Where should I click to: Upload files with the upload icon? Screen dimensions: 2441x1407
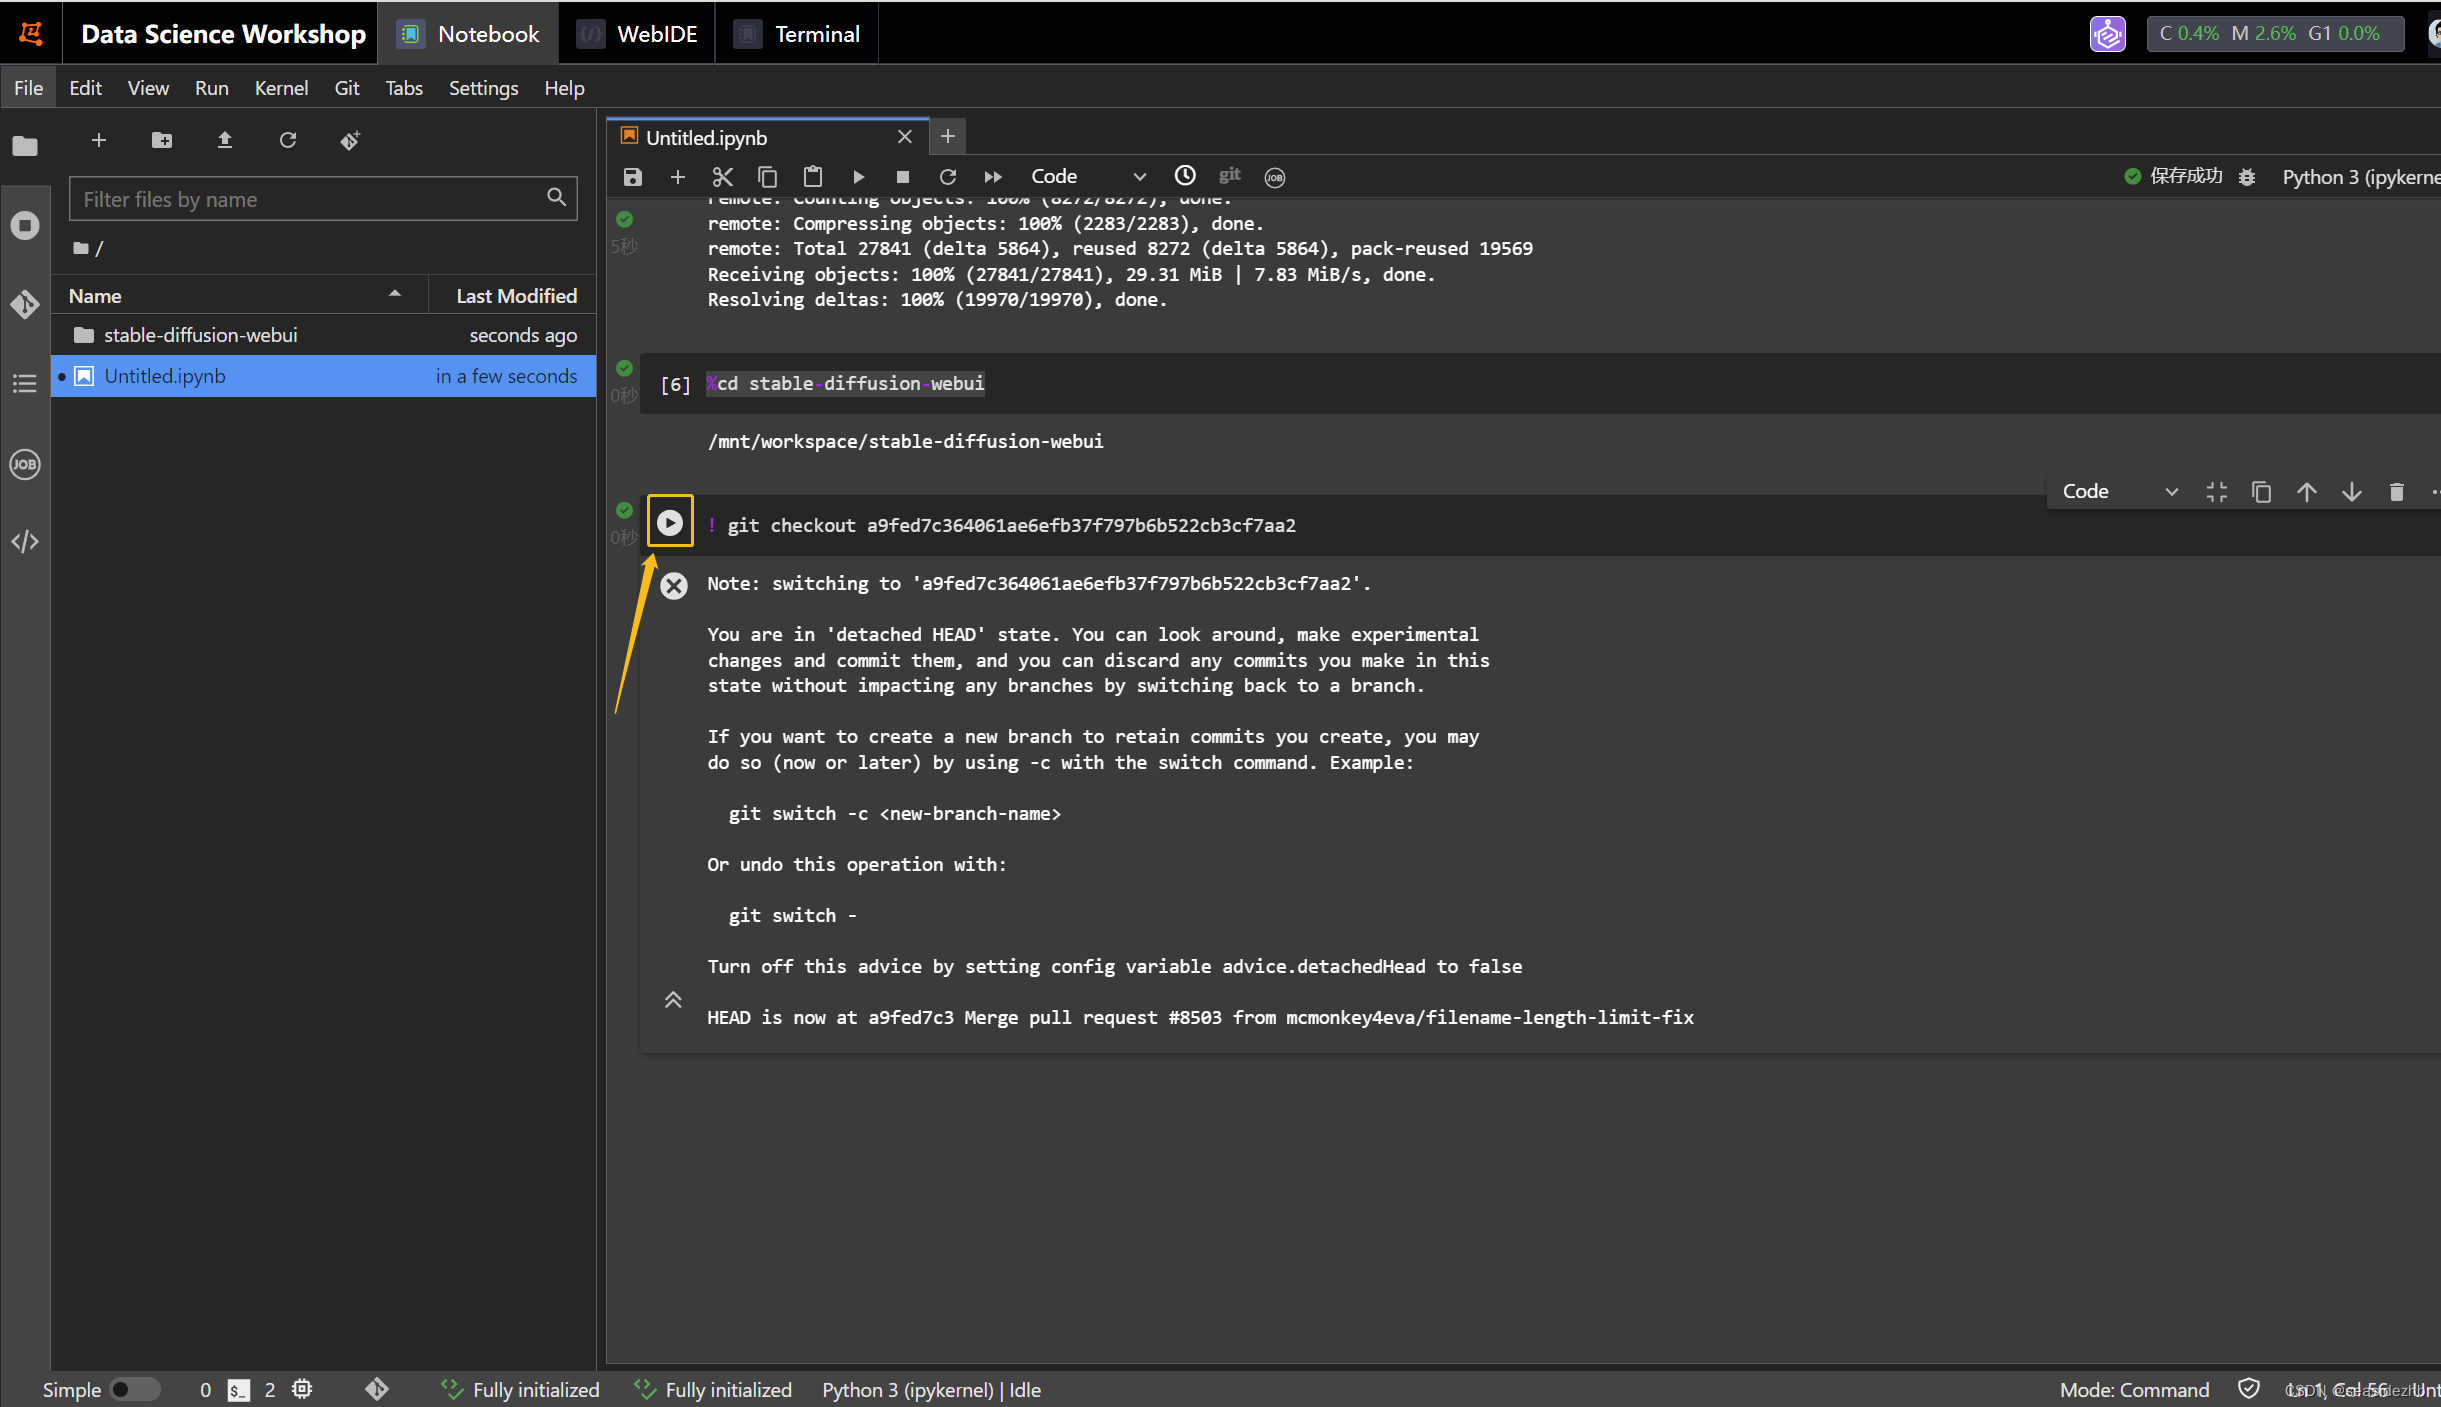pos(225,140)
